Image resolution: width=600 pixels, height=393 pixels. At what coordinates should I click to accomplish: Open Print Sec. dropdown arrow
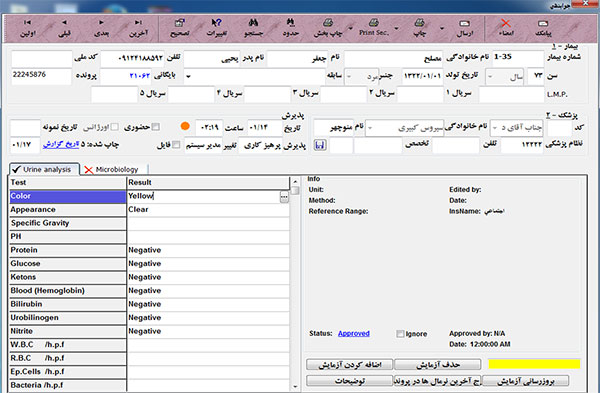pos(396,29)
